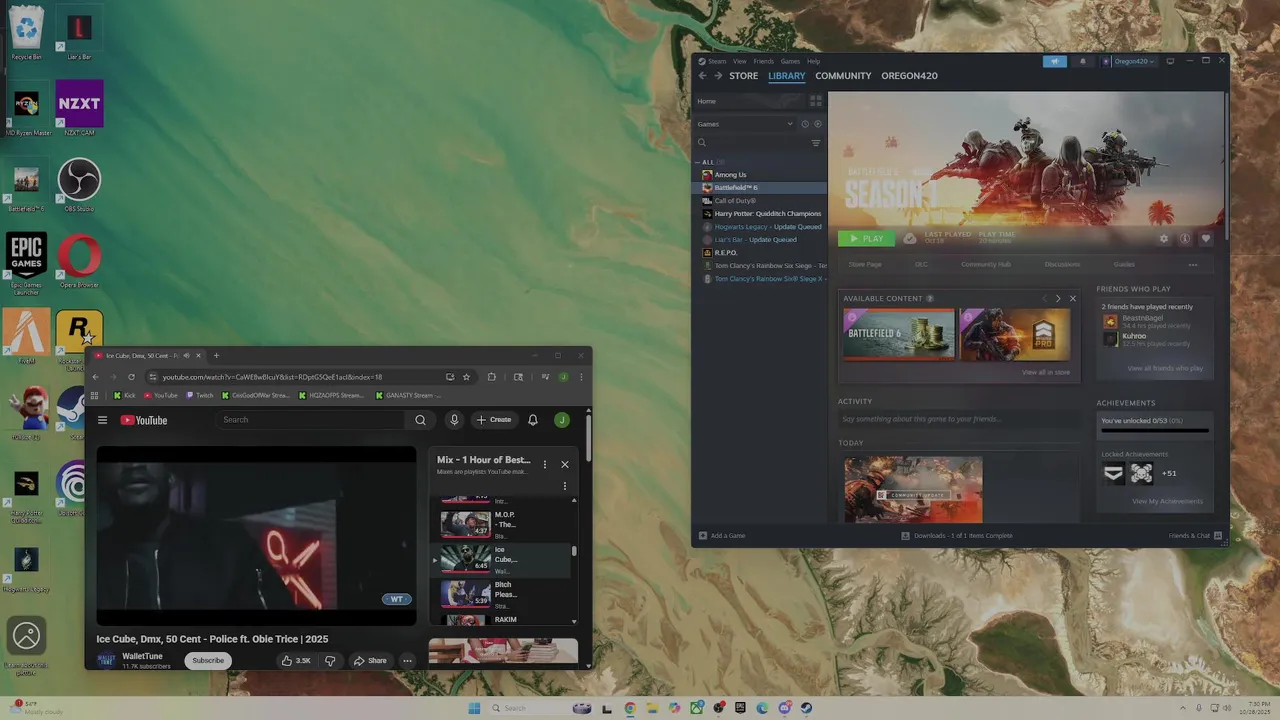Add Battlefield 6 to favorites with heart icon

point(1206,239)
